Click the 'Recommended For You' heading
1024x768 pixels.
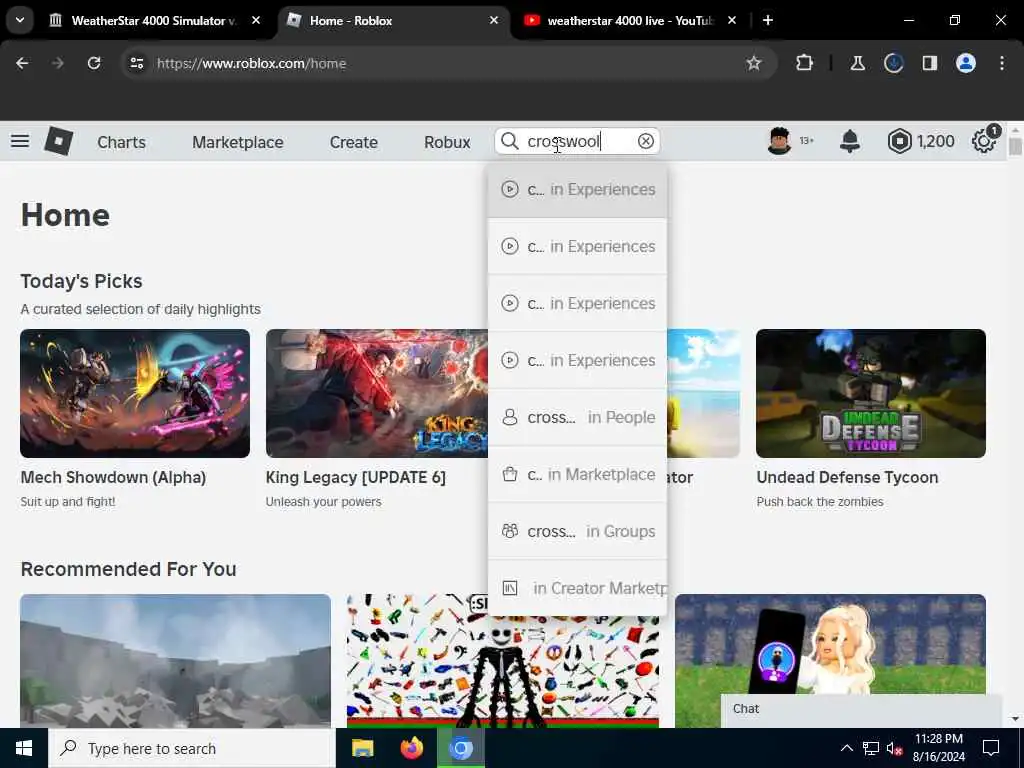129,569
